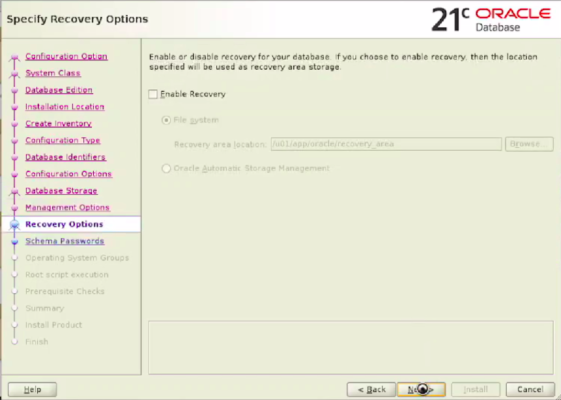Viewport: 561px width, 400px height.
Task: Select the File system radio button
Action: 166,120
